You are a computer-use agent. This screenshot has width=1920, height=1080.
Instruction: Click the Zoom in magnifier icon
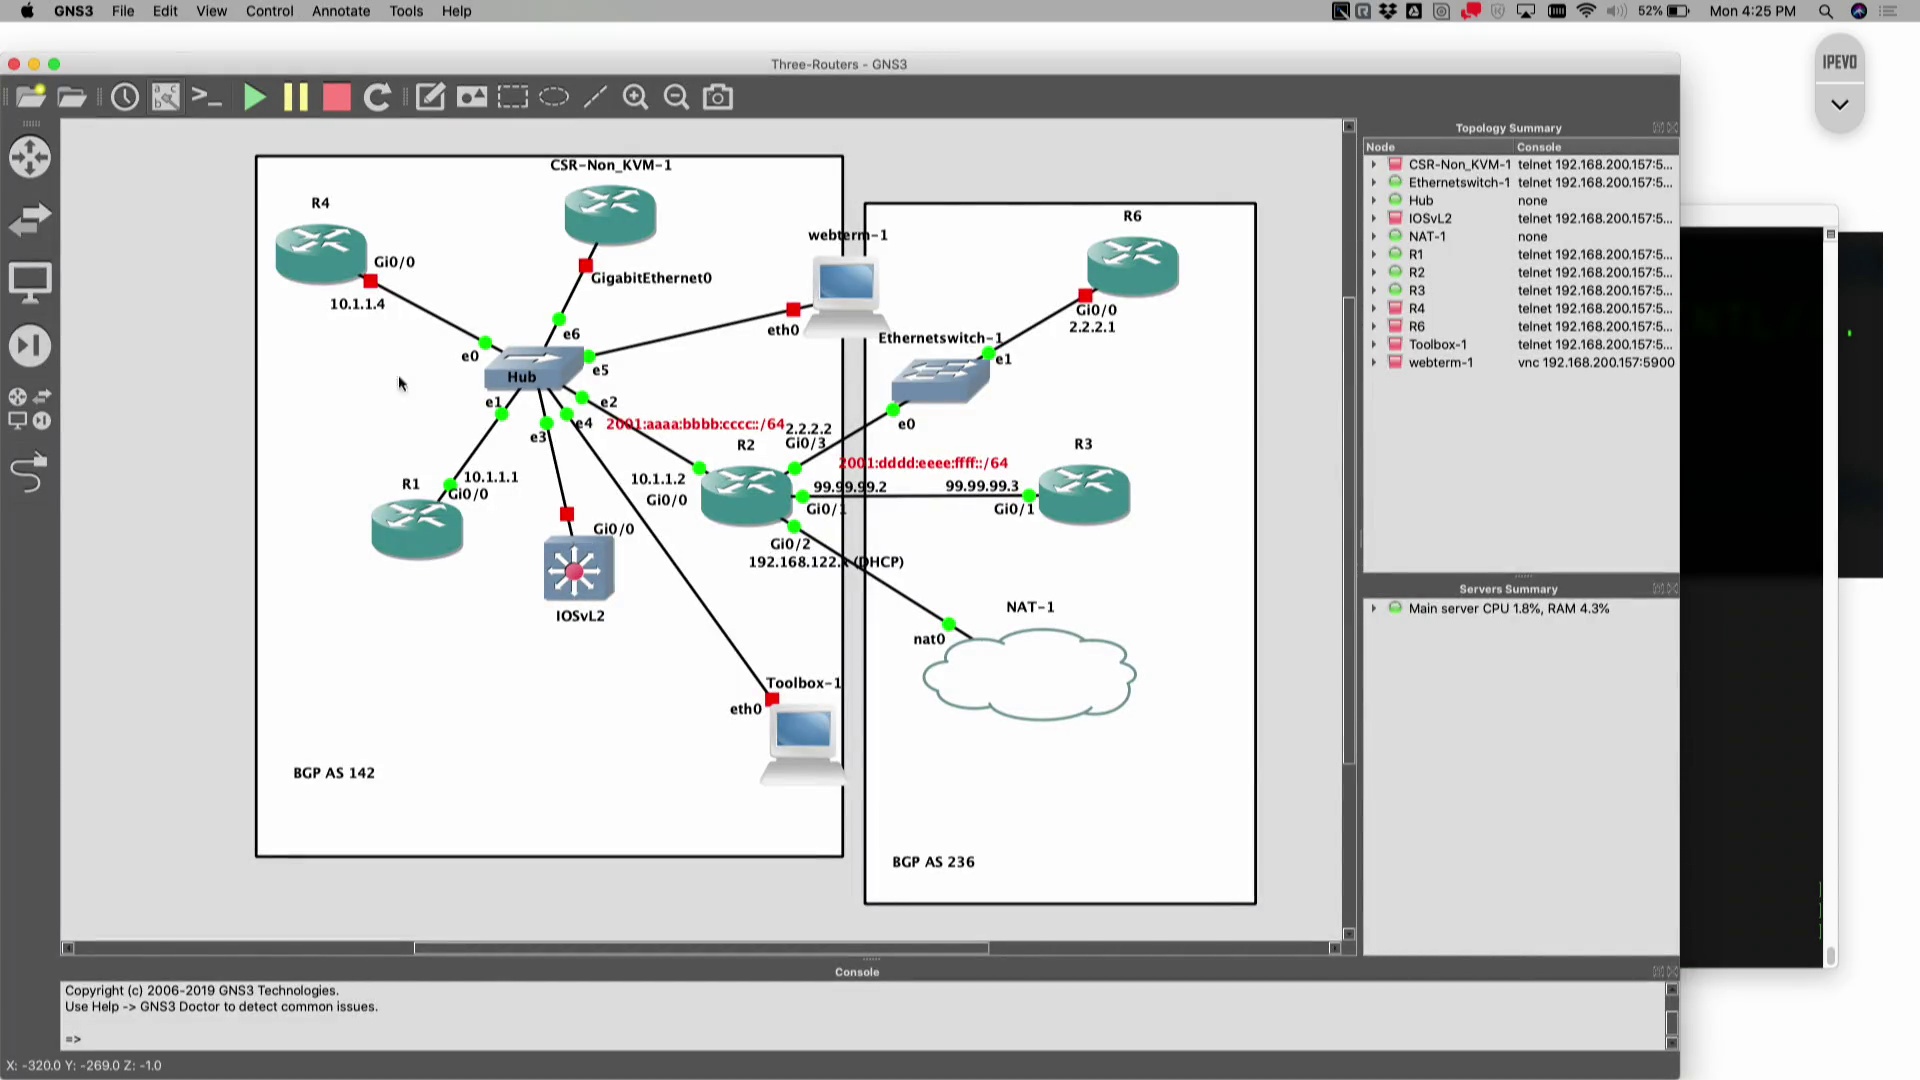pyautogui.click(x=636, y=97)
